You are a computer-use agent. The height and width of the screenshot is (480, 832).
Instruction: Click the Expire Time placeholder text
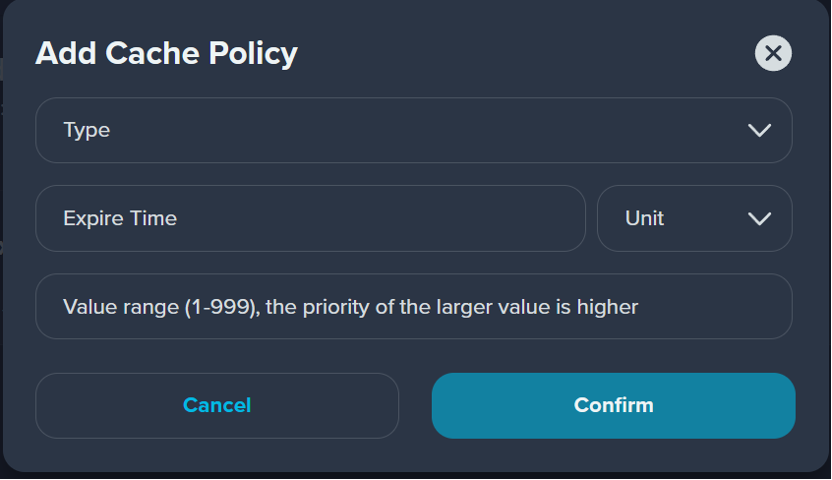click(120, 219)
